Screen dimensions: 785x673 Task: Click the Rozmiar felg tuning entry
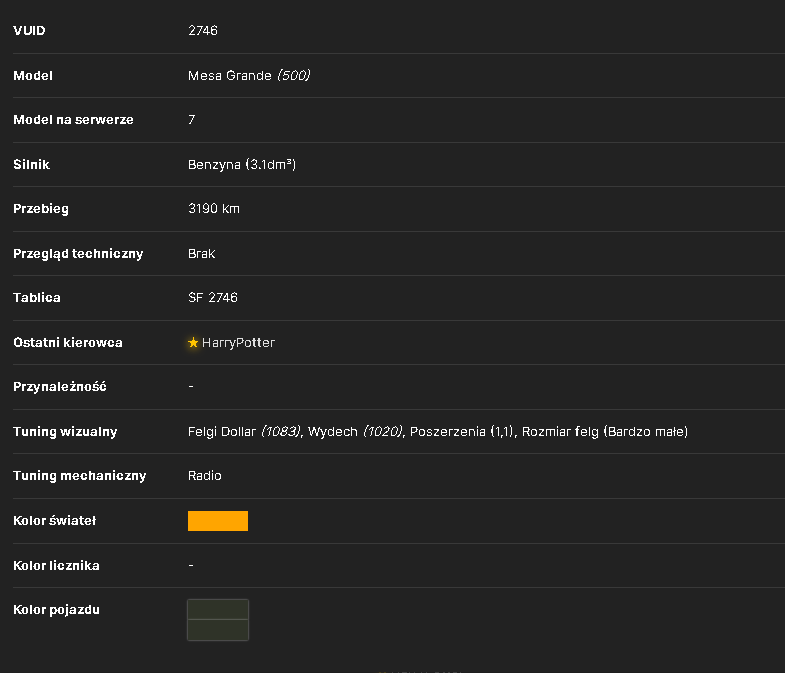click(605, 432)
